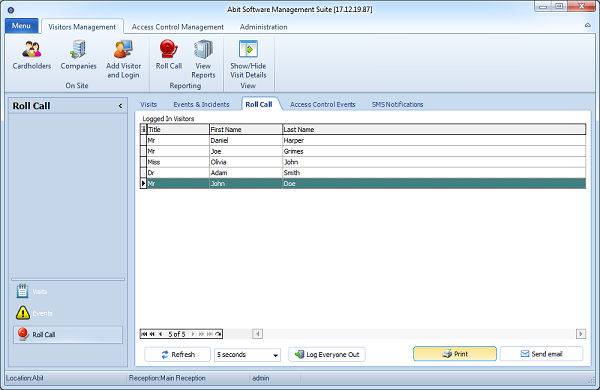Open the Events & Incidents tab
Viewport: 600px width, 390px height.
[201, 104]
